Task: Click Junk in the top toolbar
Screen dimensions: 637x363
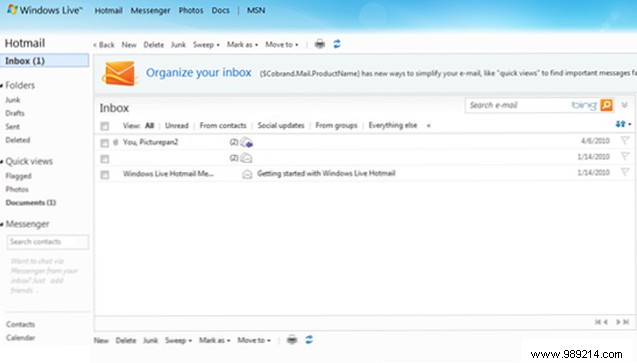Action: (178, 45)
